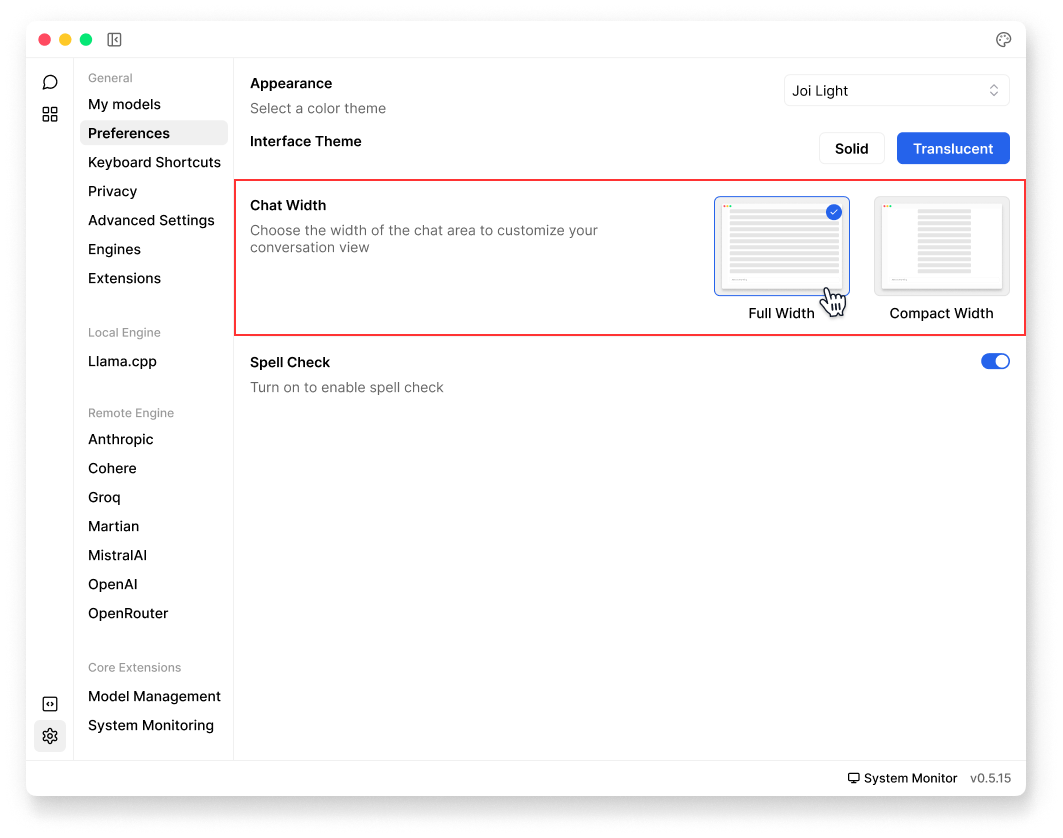Open Anthropic remote engine settings

[x=121, y=439]
